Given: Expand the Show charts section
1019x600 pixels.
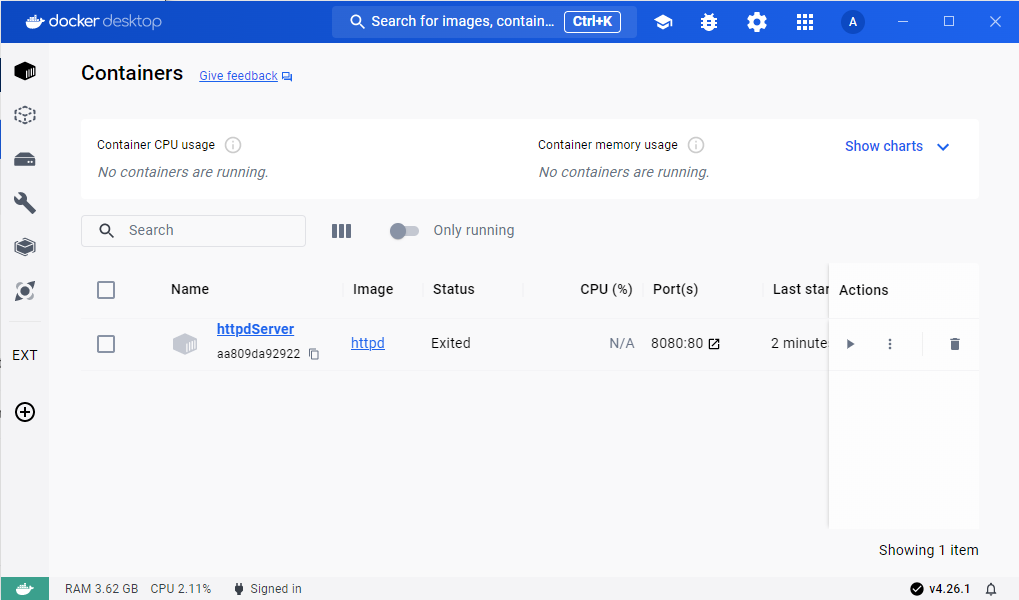Looking at the screenshot, I should [x=897, y=146].
